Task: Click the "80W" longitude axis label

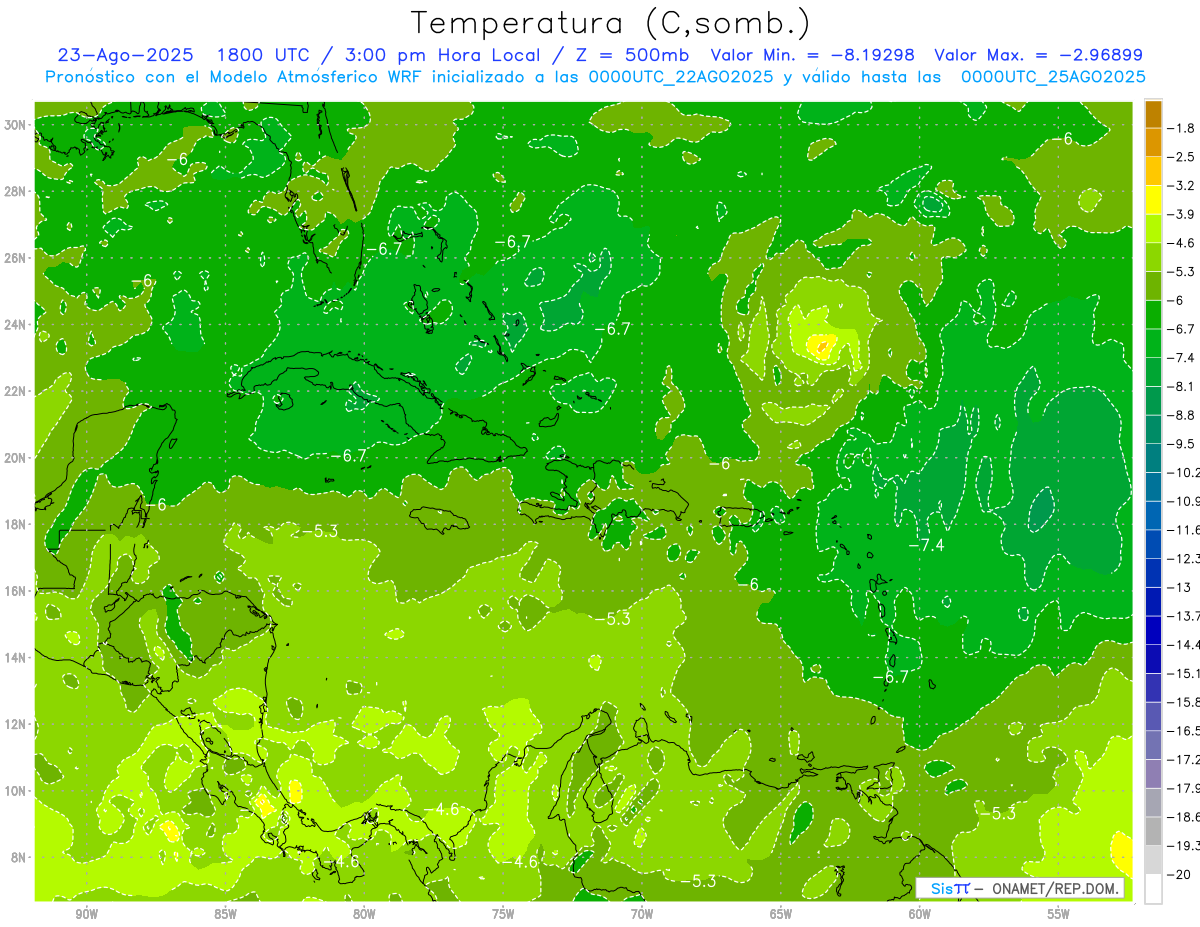Action: click(364, 914)
